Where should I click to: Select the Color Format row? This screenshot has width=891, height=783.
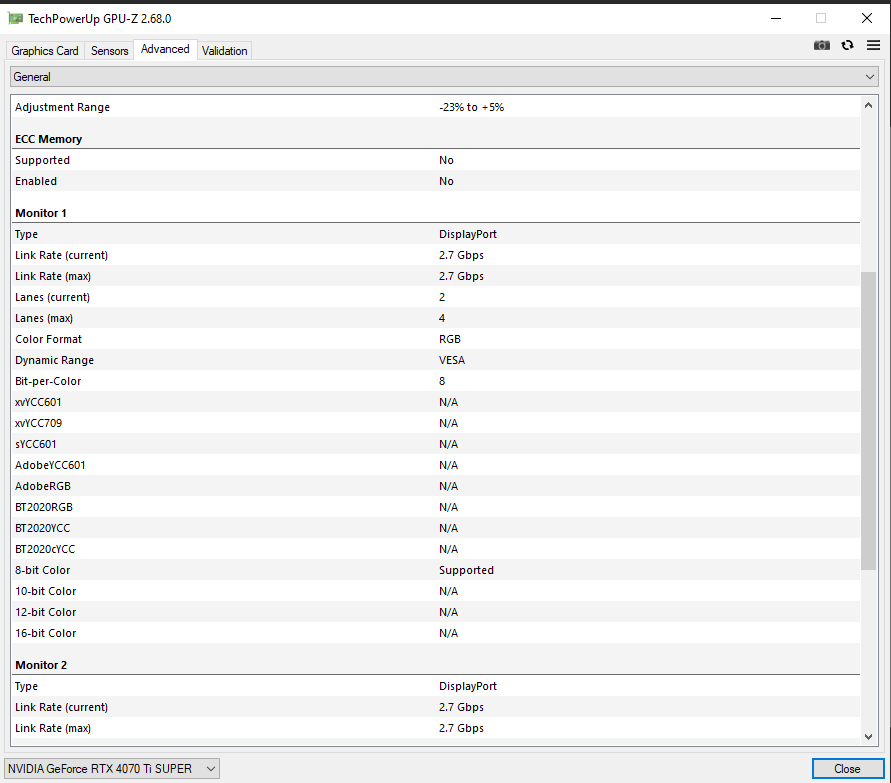click(x=435, y=339)
